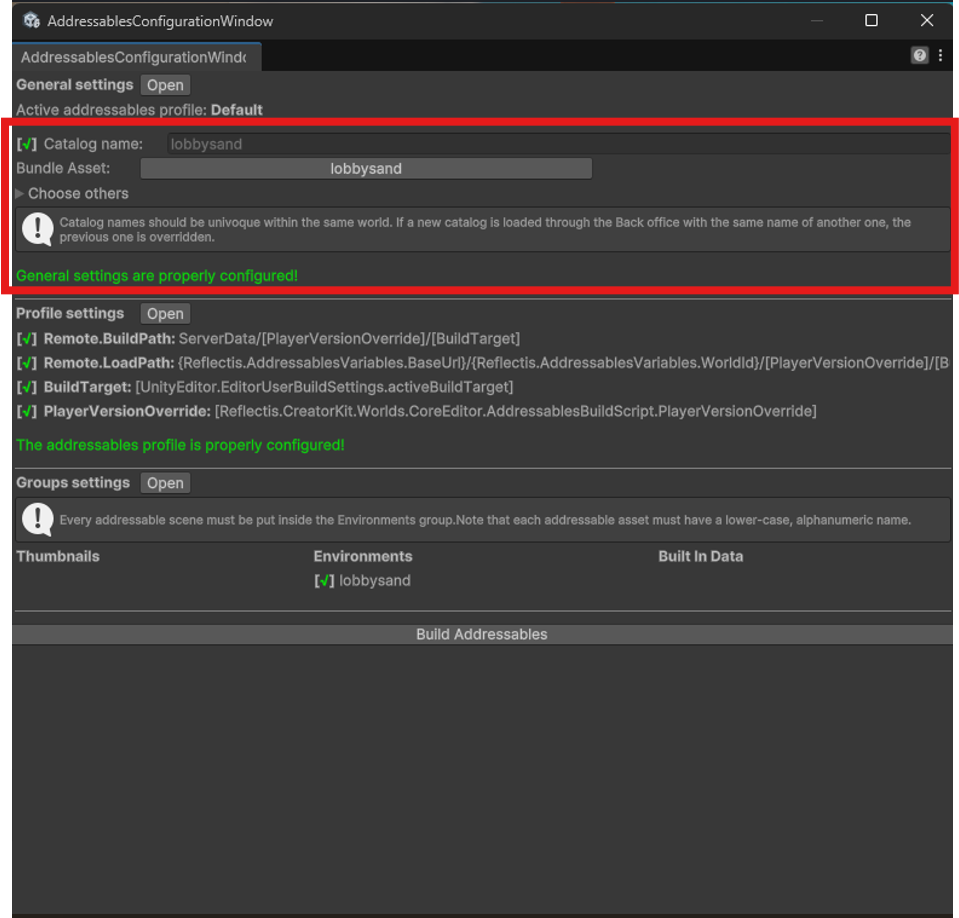
Task: Open the Bundle Asset lobbysand selector
Action: pos(366,169)
